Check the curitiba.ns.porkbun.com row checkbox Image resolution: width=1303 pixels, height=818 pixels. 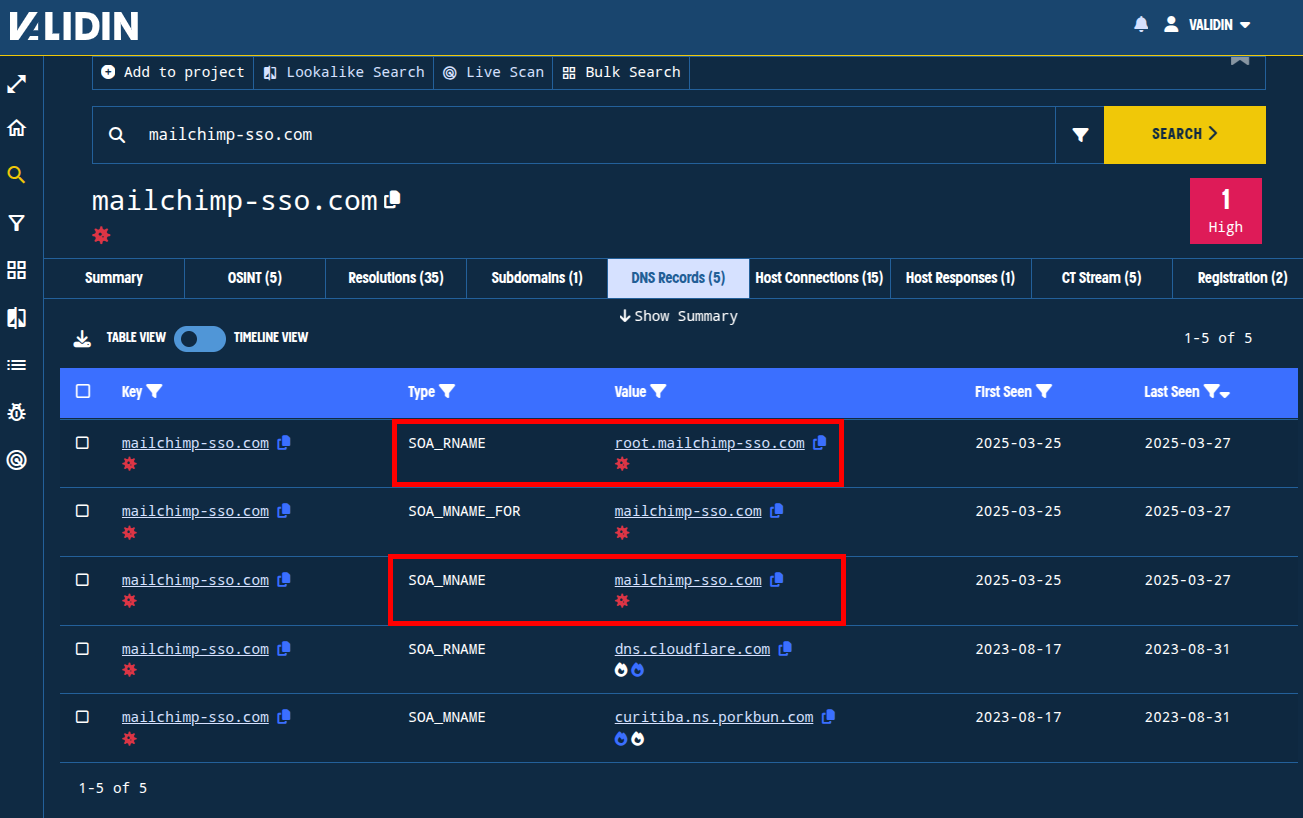[x=83, y=717]
